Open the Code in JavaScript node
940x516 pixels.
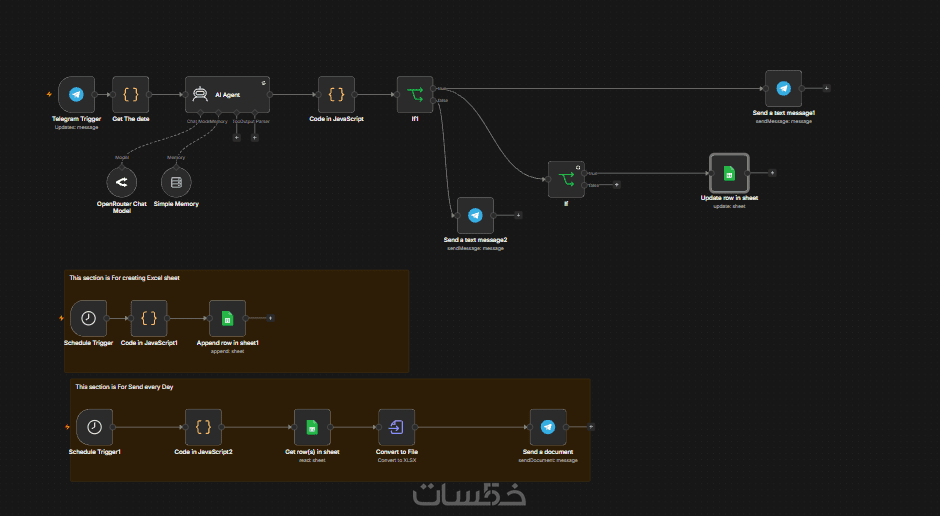tap(336, 94)
